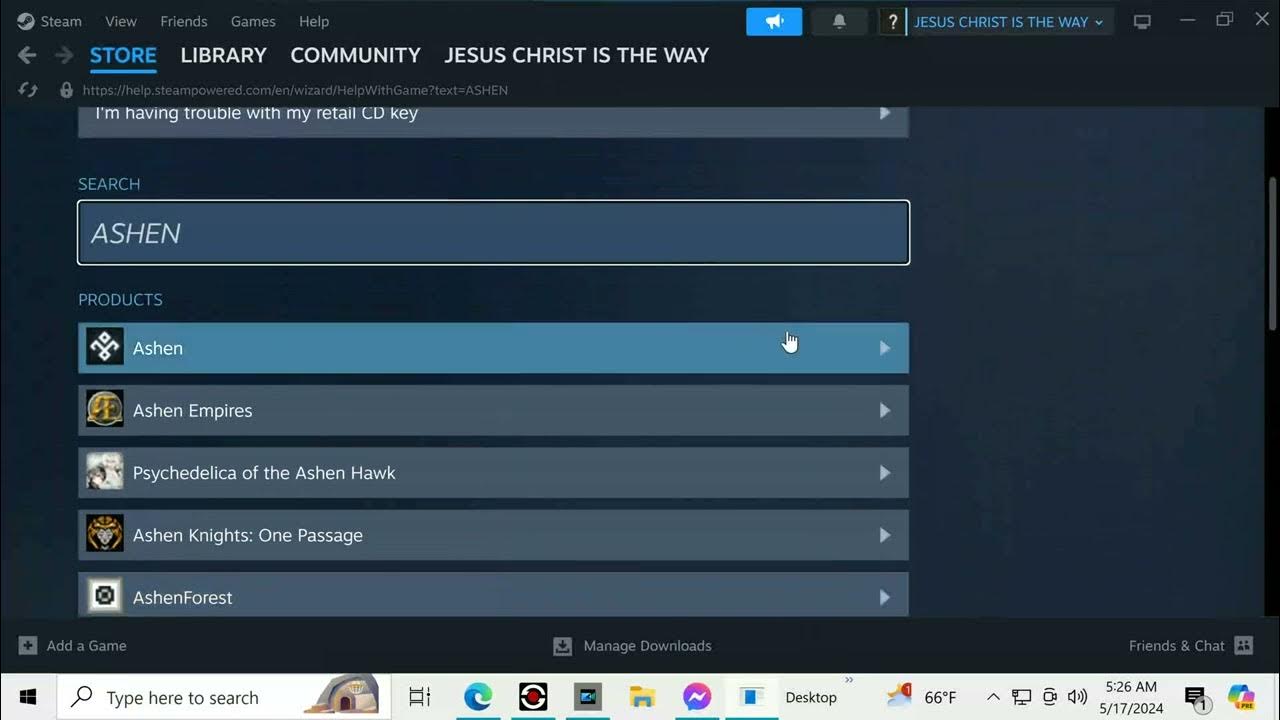Open the Help menu
The image size is (1280, 720).
(314, 21)
